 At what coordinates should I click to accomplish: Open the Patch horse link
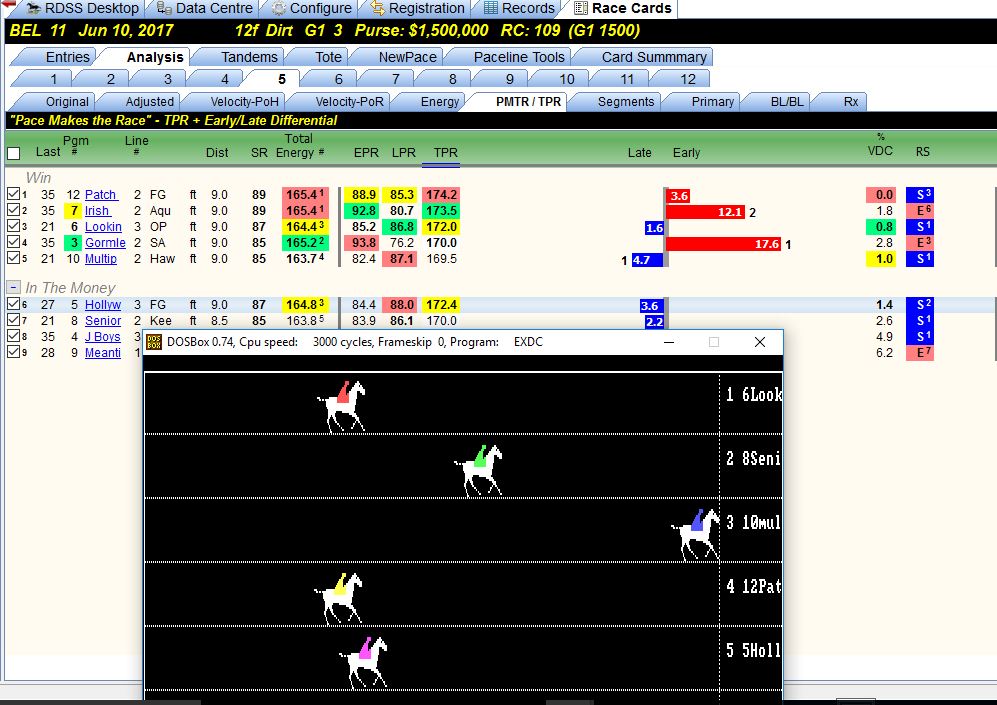pyautogui.click(x=101, y=195)
